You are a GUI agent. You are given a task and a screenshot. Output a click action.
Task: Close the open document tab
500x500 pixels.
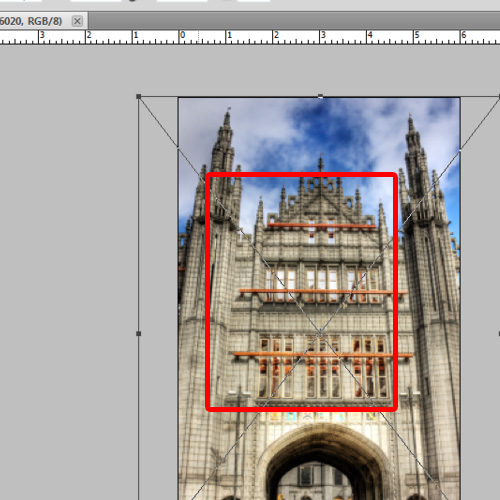pyautogui.click(x=77, y=21)
